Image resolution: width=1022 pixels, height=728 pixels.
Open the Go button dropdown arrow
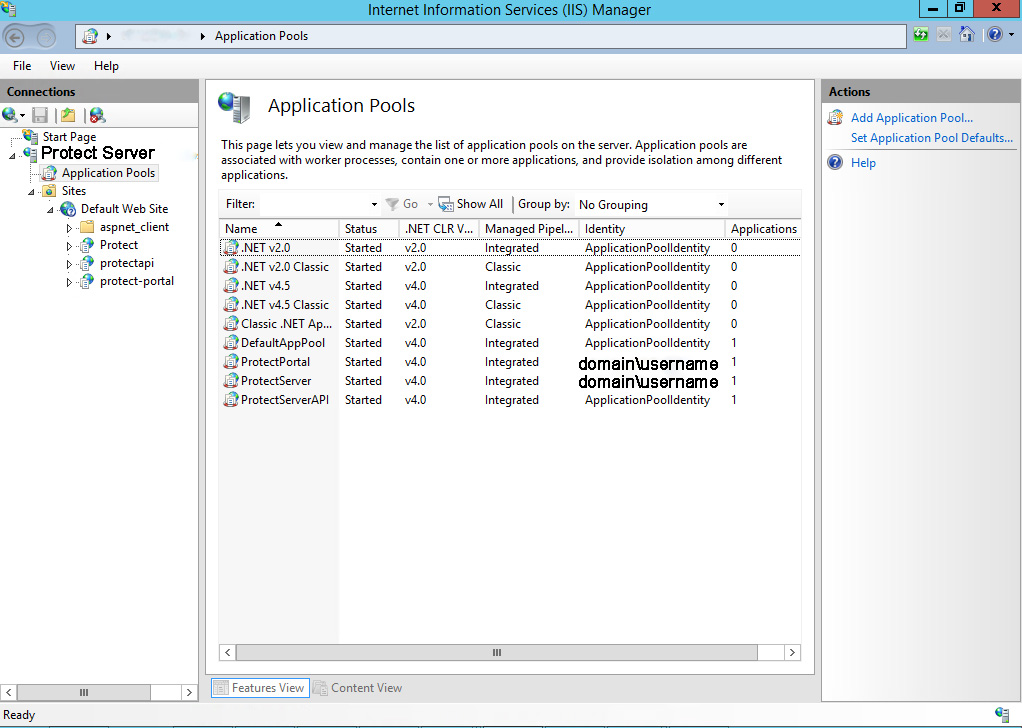(x=430, y=205)
